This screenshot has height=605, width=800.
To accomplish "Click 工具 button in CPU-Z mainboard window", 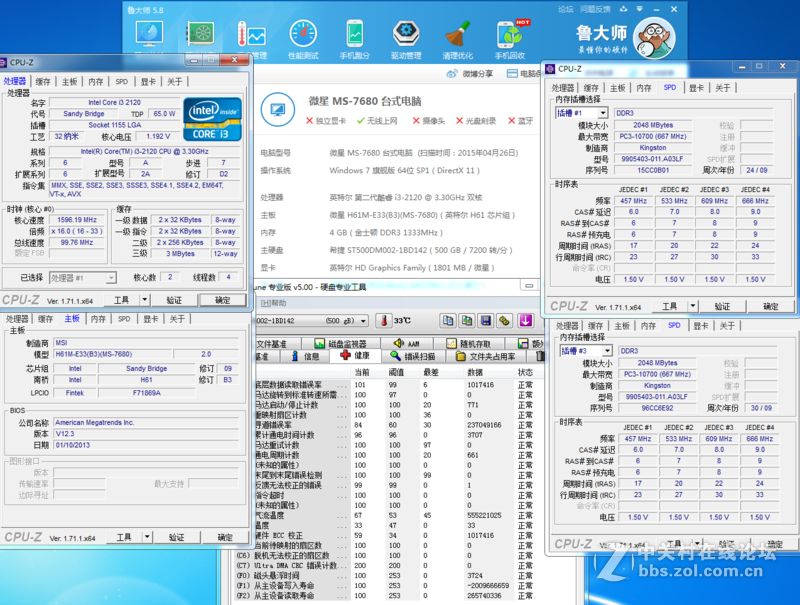I will coord(124,537).
